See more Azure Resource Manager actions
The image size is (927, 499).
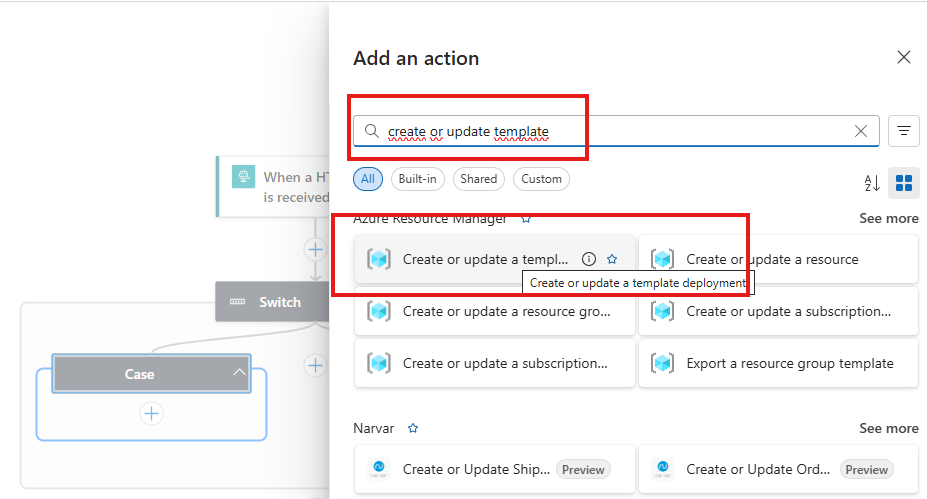[889, 219]
